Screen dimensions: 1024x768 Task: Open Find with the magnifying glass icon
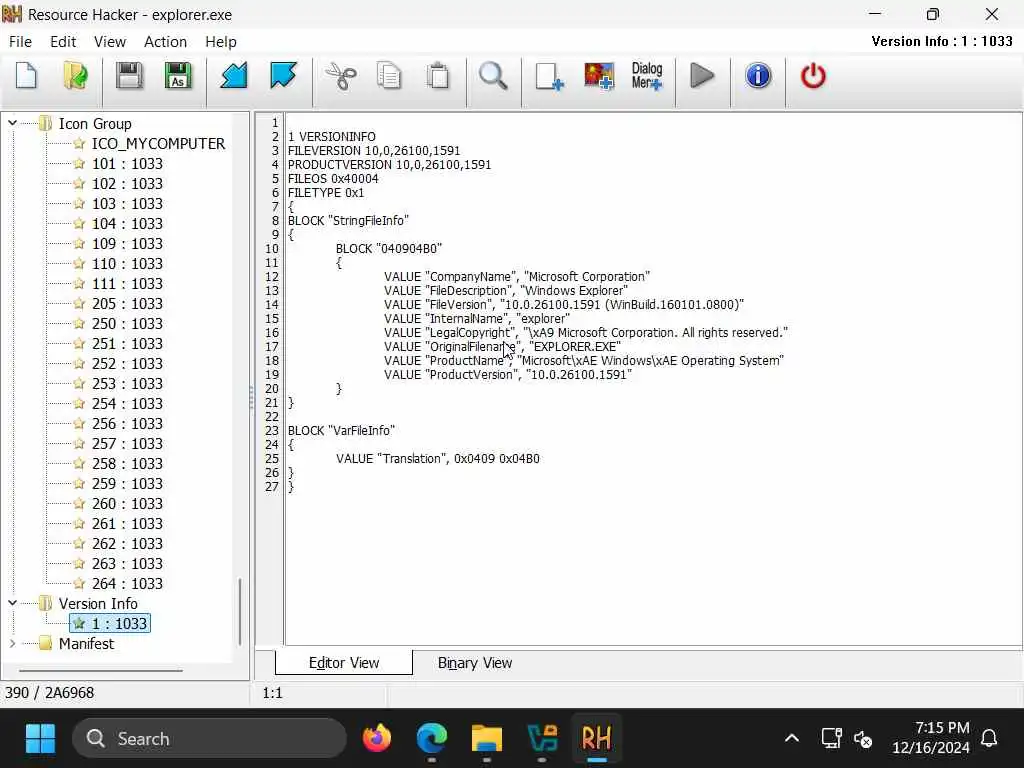[x=493, y=76]
